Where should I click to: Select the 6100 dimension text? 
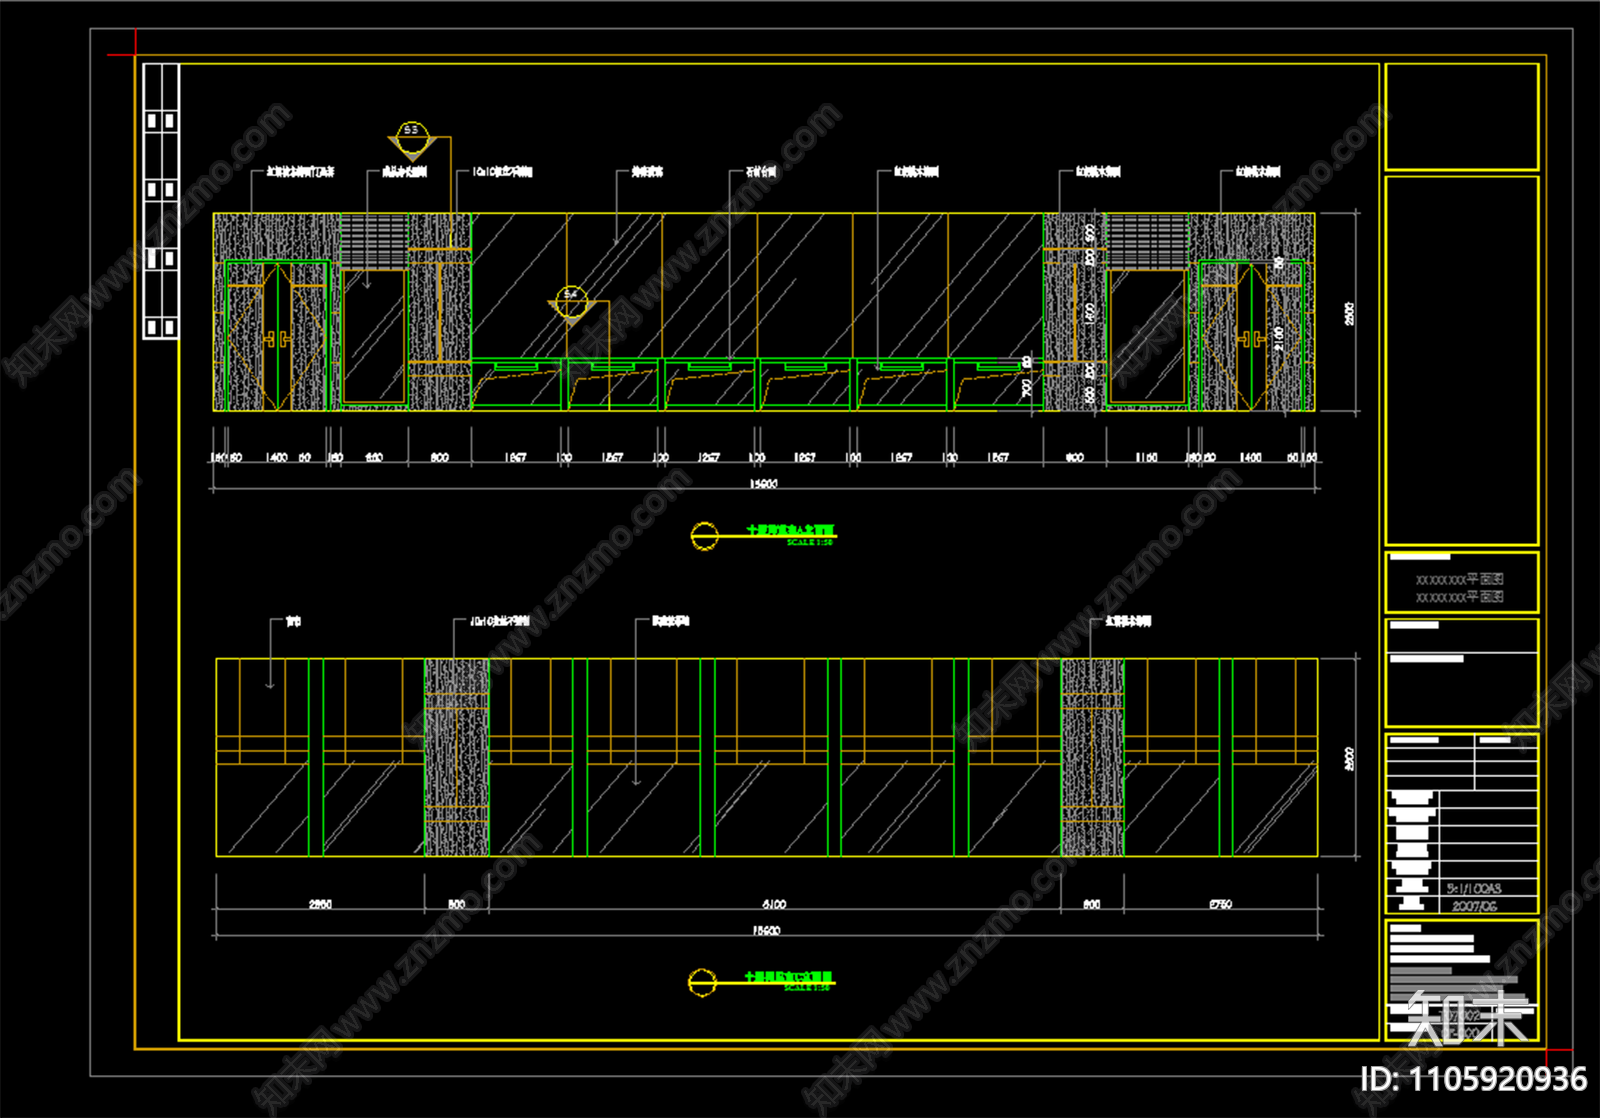[774, 904]
